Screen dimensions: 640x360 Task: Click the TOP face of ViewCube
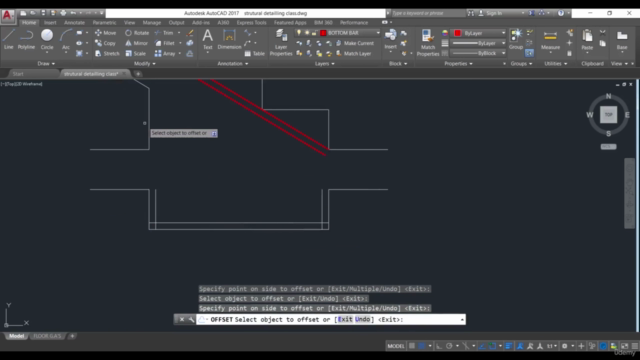point(608,115)
